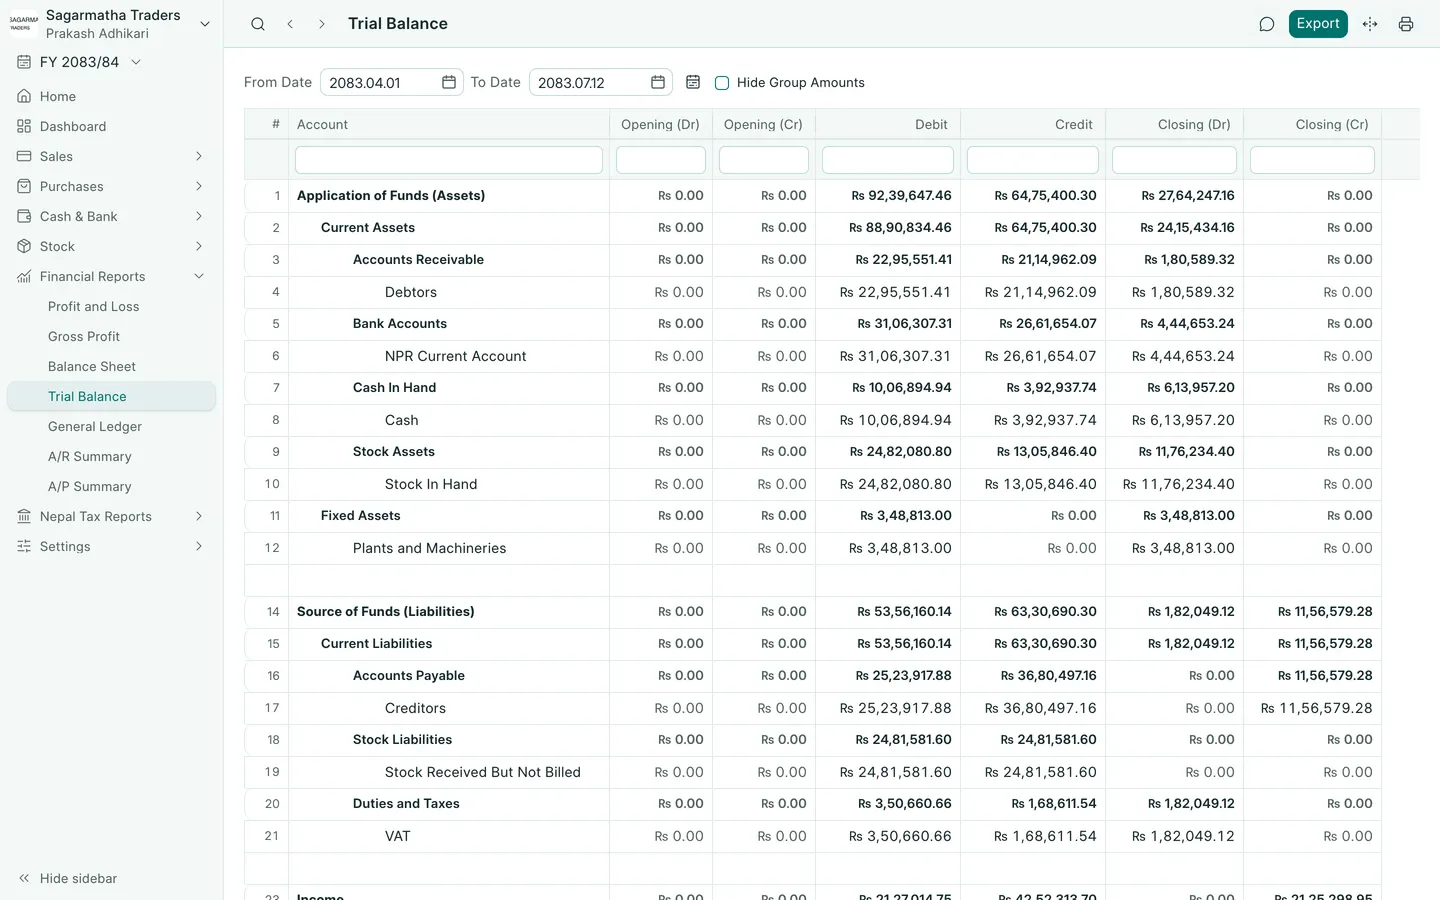
Task: Expand the Nepal Tax Reports chevron
Action: pos(199,516)
